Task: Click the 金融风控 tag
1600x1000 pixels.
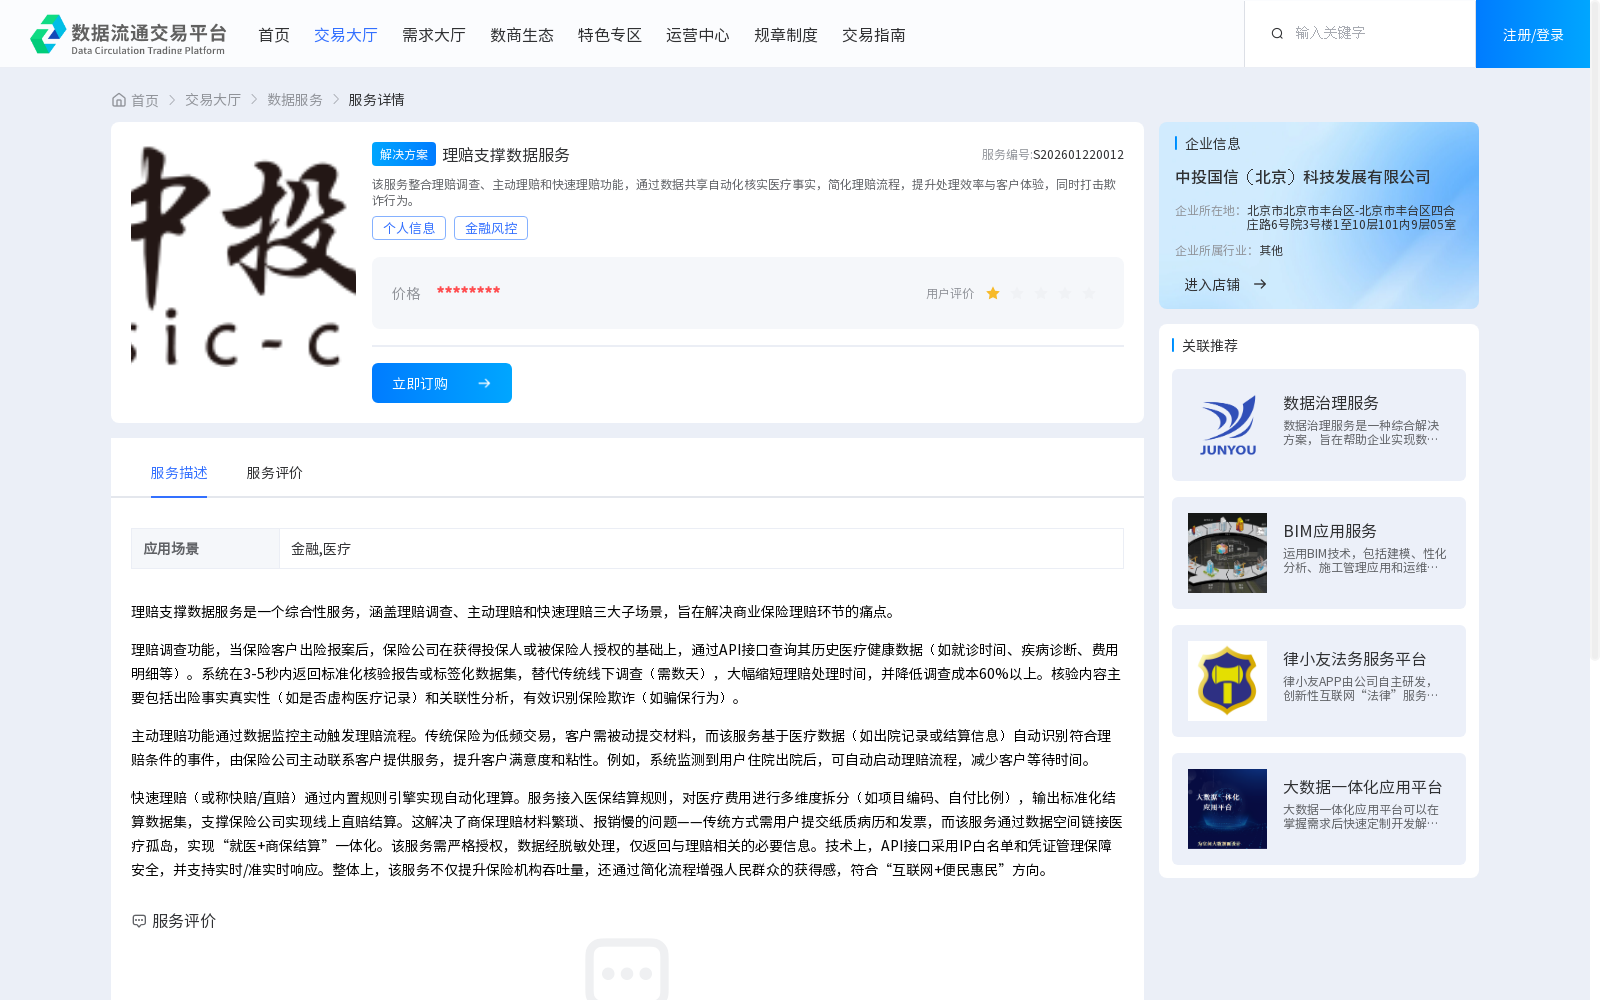Action: pos(491,228)
